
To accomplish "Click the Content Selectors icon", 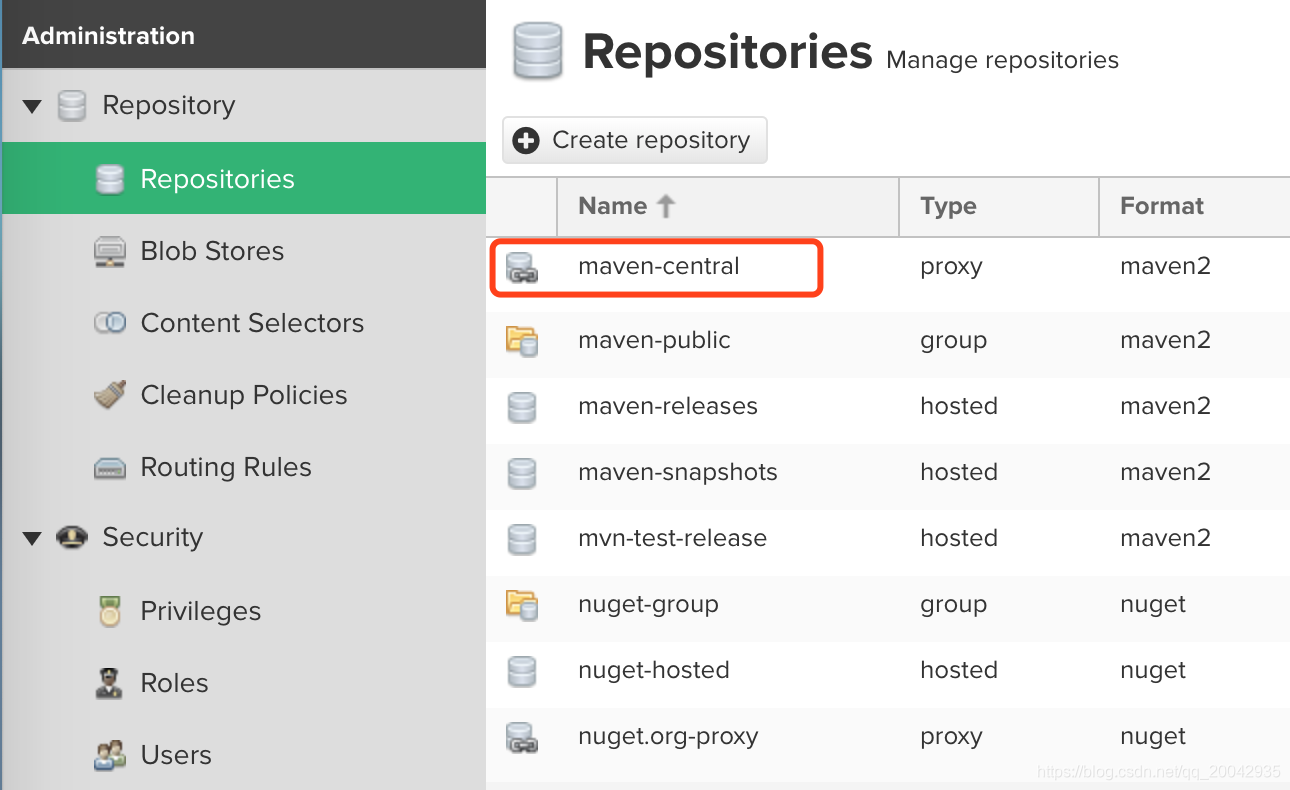I will pos(109,323).
